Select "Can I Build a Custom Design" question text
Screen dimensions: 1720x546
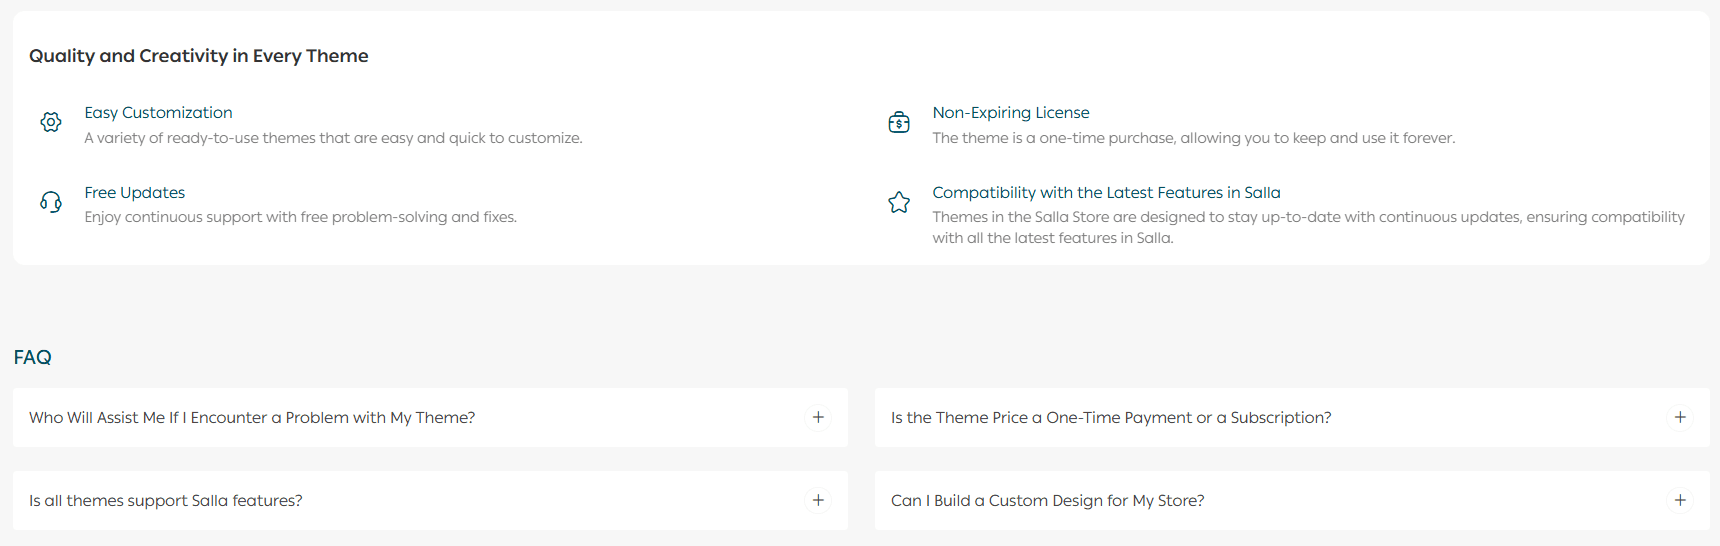[1047, 501]
